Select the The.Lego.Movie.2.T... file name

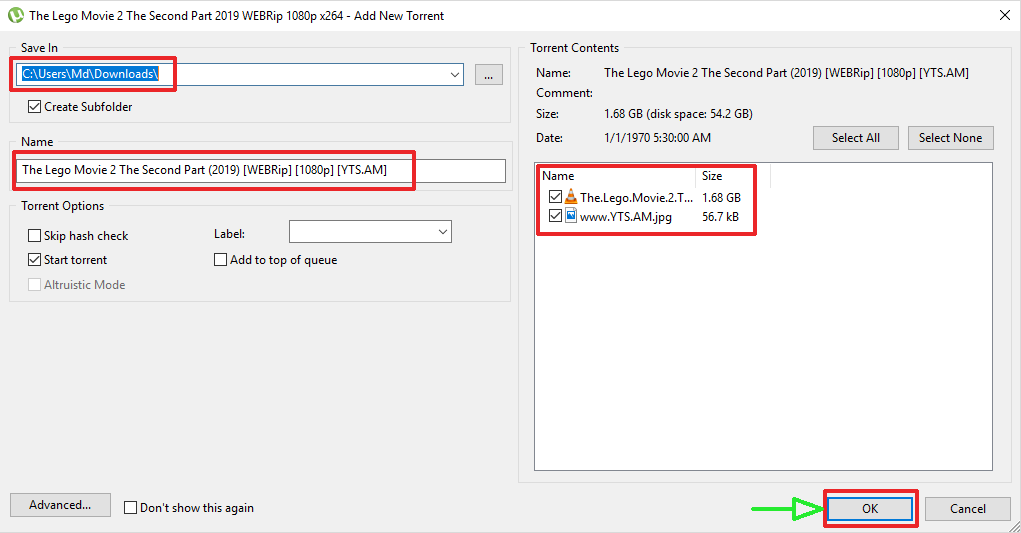point(636,197)
